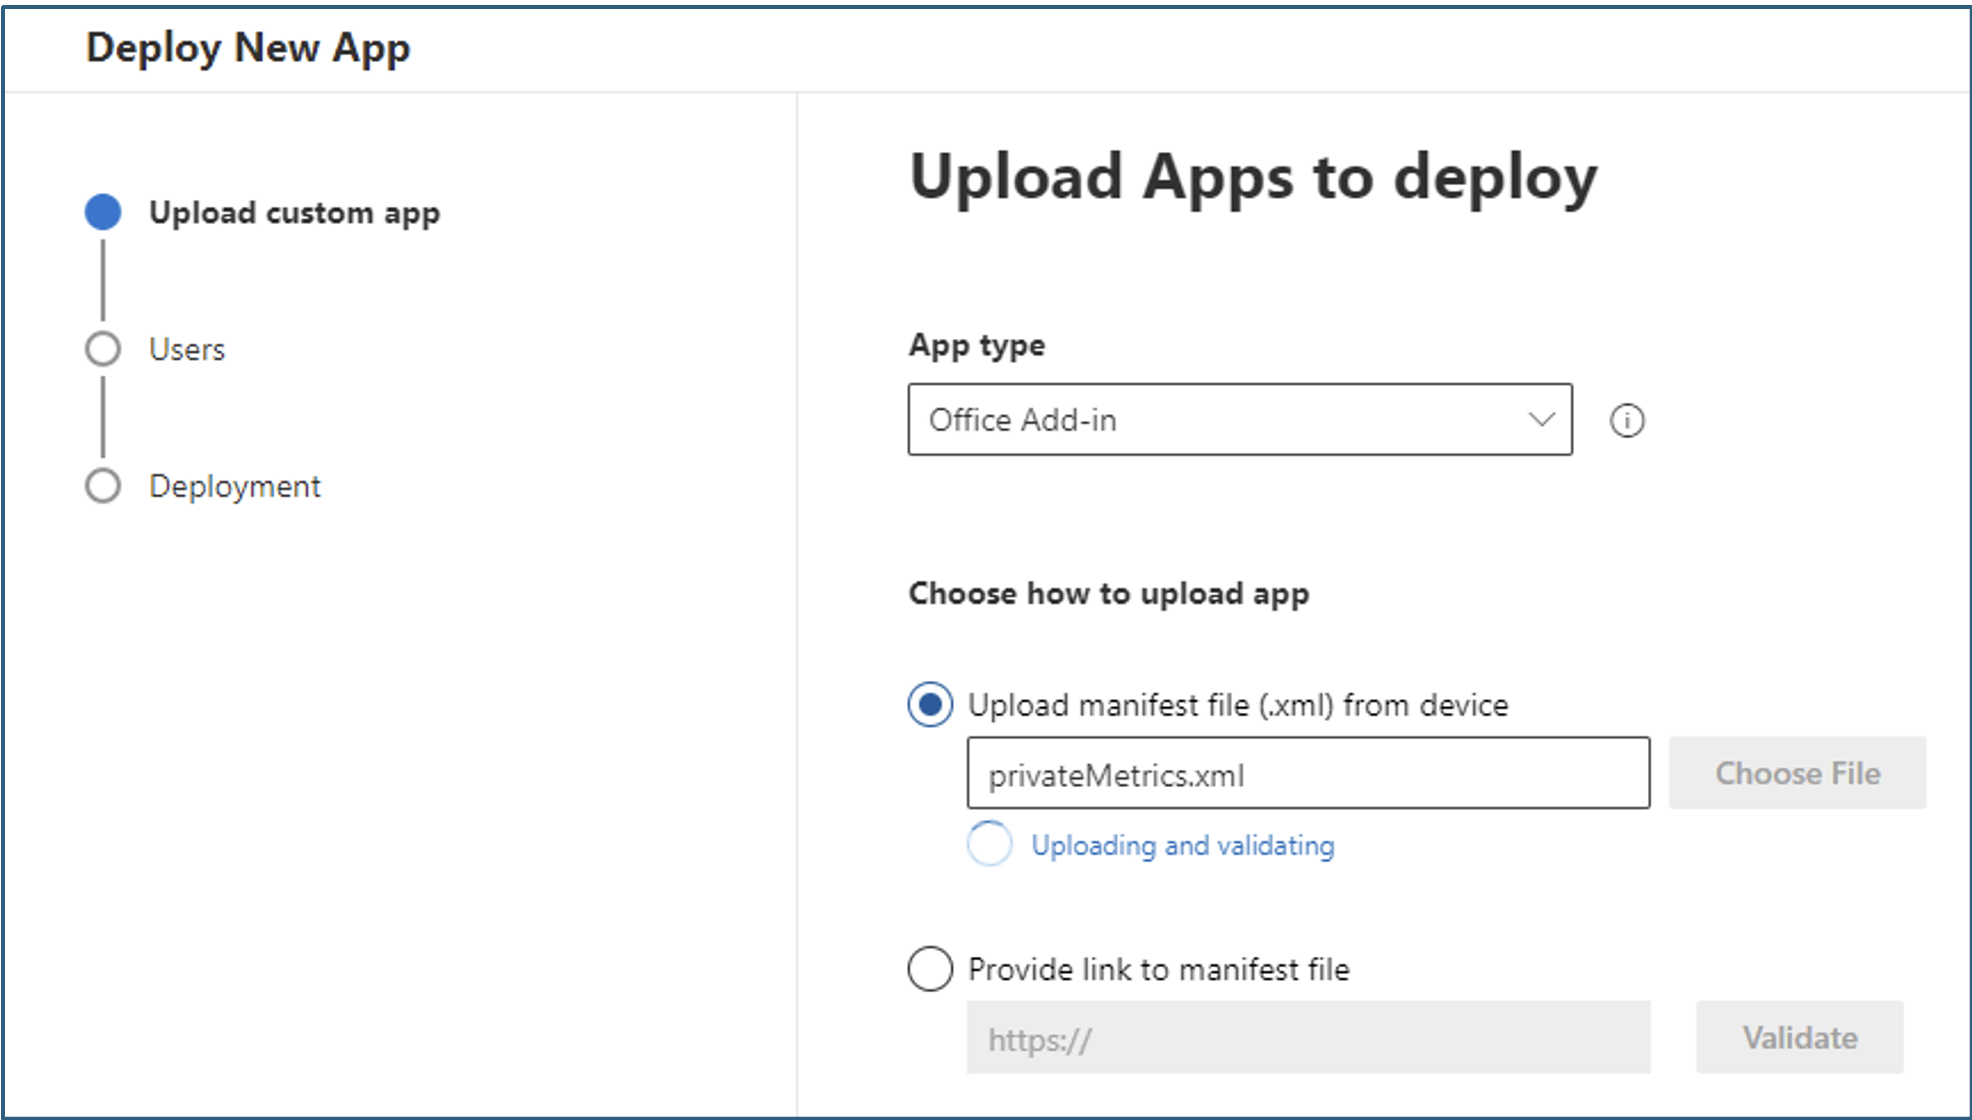Viewport: 1972px width, 1120px height.
Task: Click the blue Upload custom app step circle
Action: point(103,212)
